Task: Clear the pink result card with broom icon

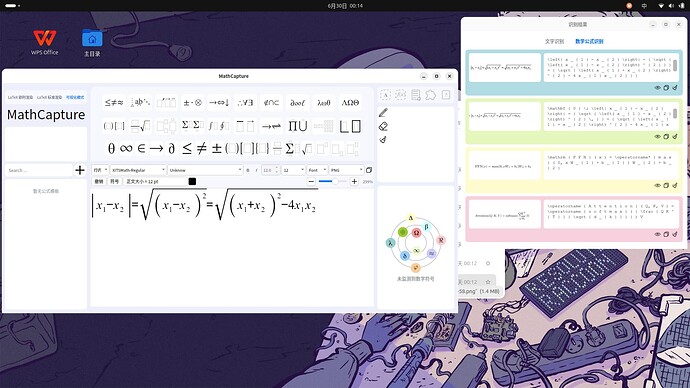Action: click(675, 234)
